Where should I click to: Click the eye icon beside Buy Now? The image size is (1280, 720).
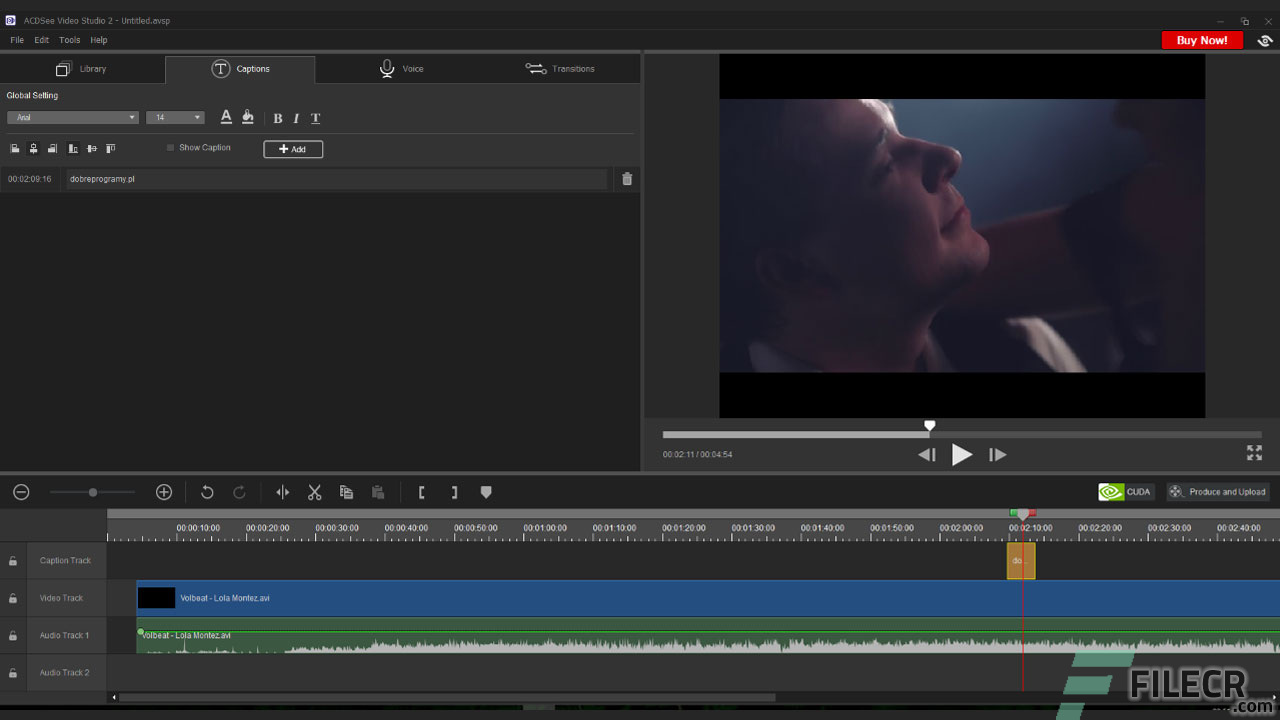(x=1265, y=41)
